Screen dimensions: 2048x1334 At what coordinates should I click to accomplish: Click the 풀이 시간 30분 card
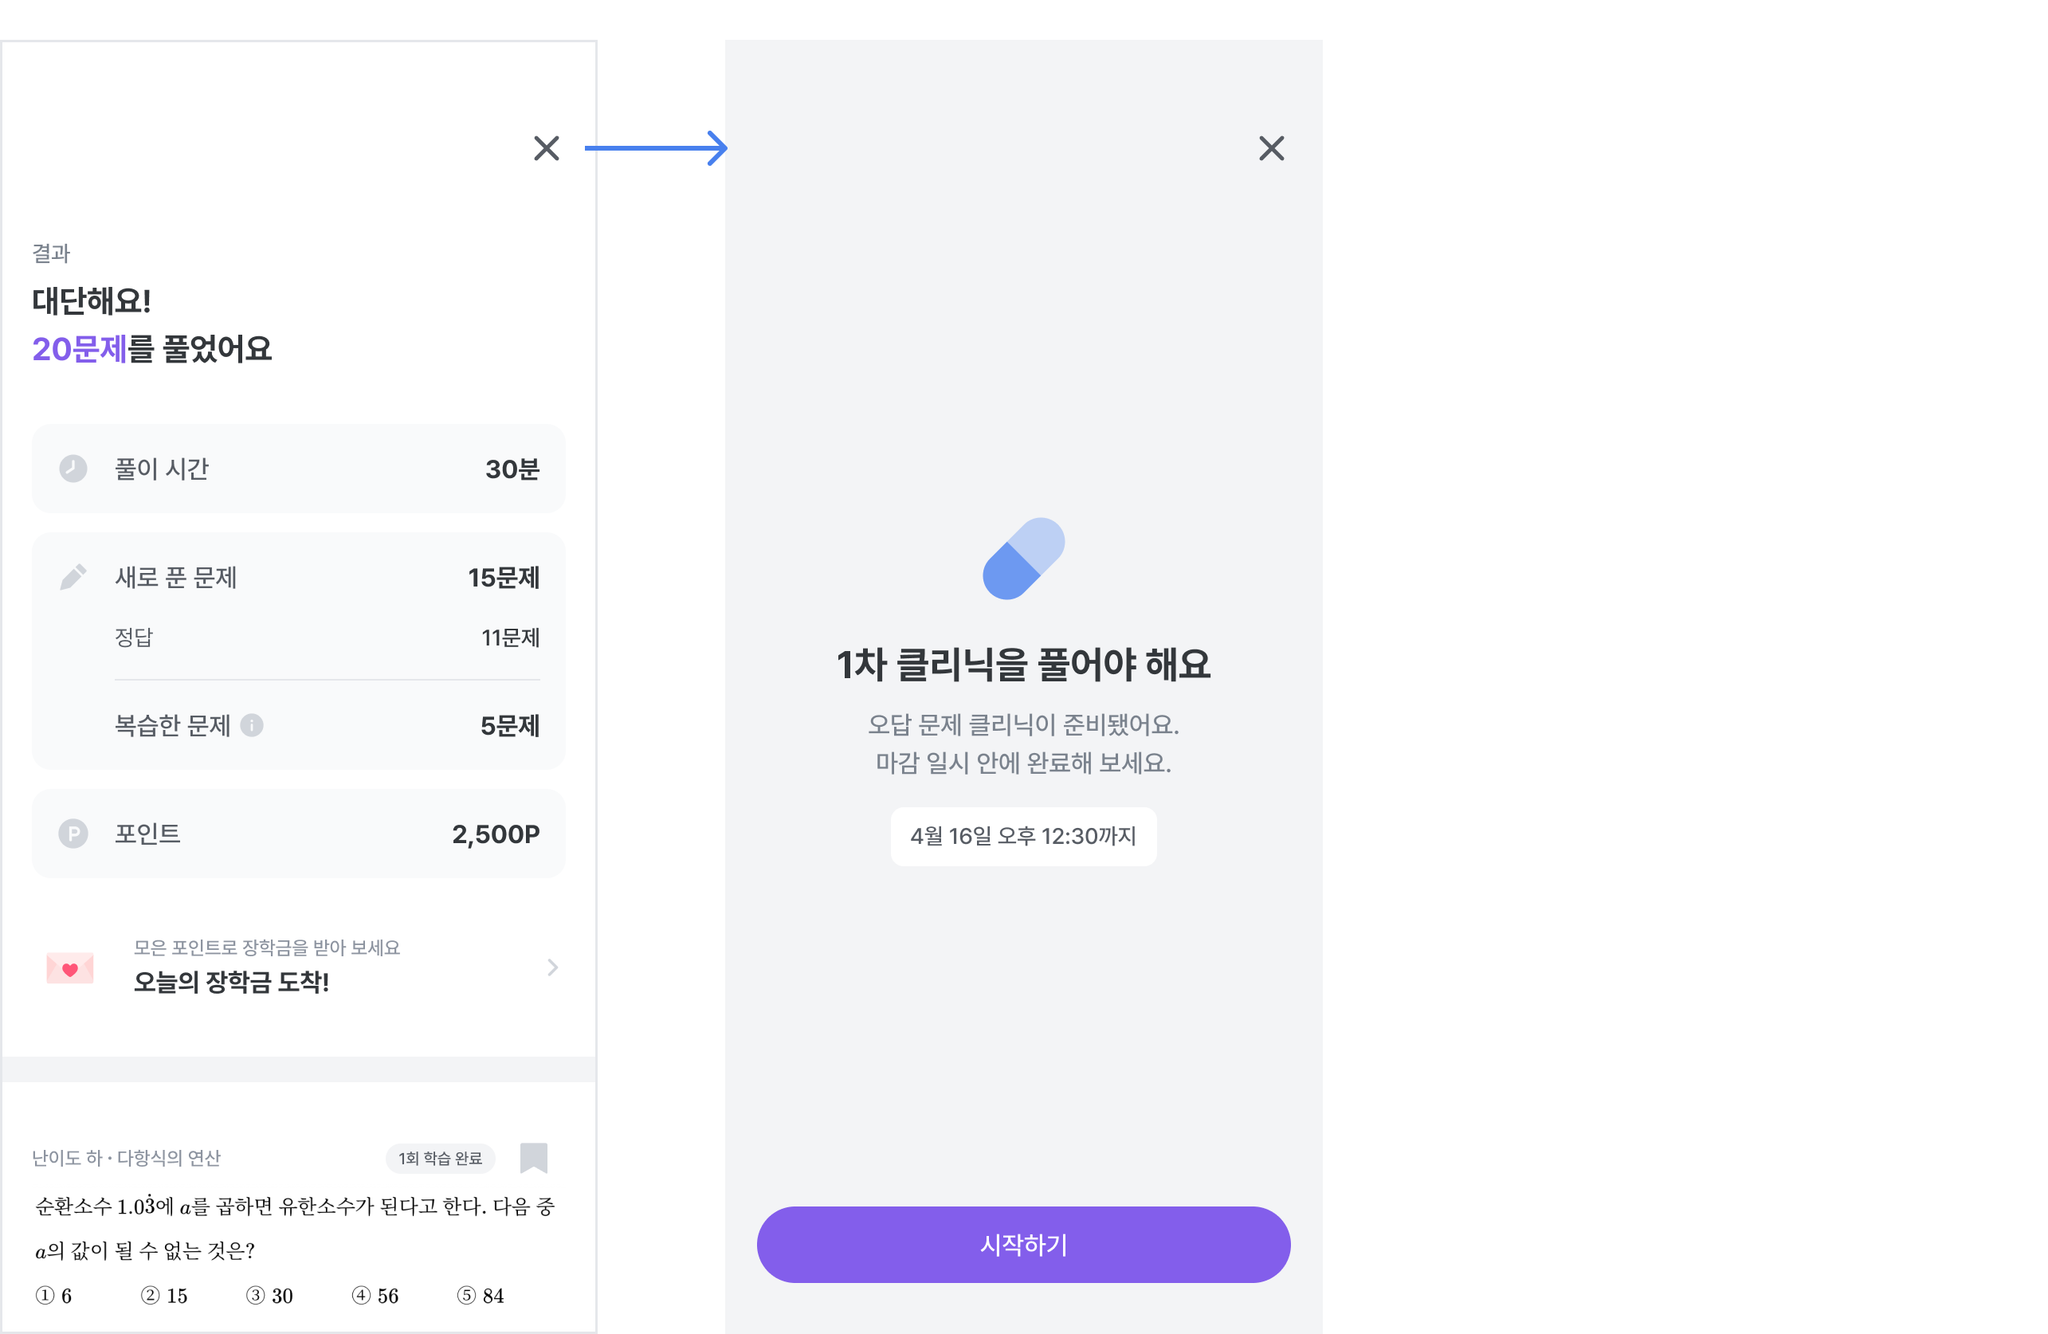click(299, 469)
